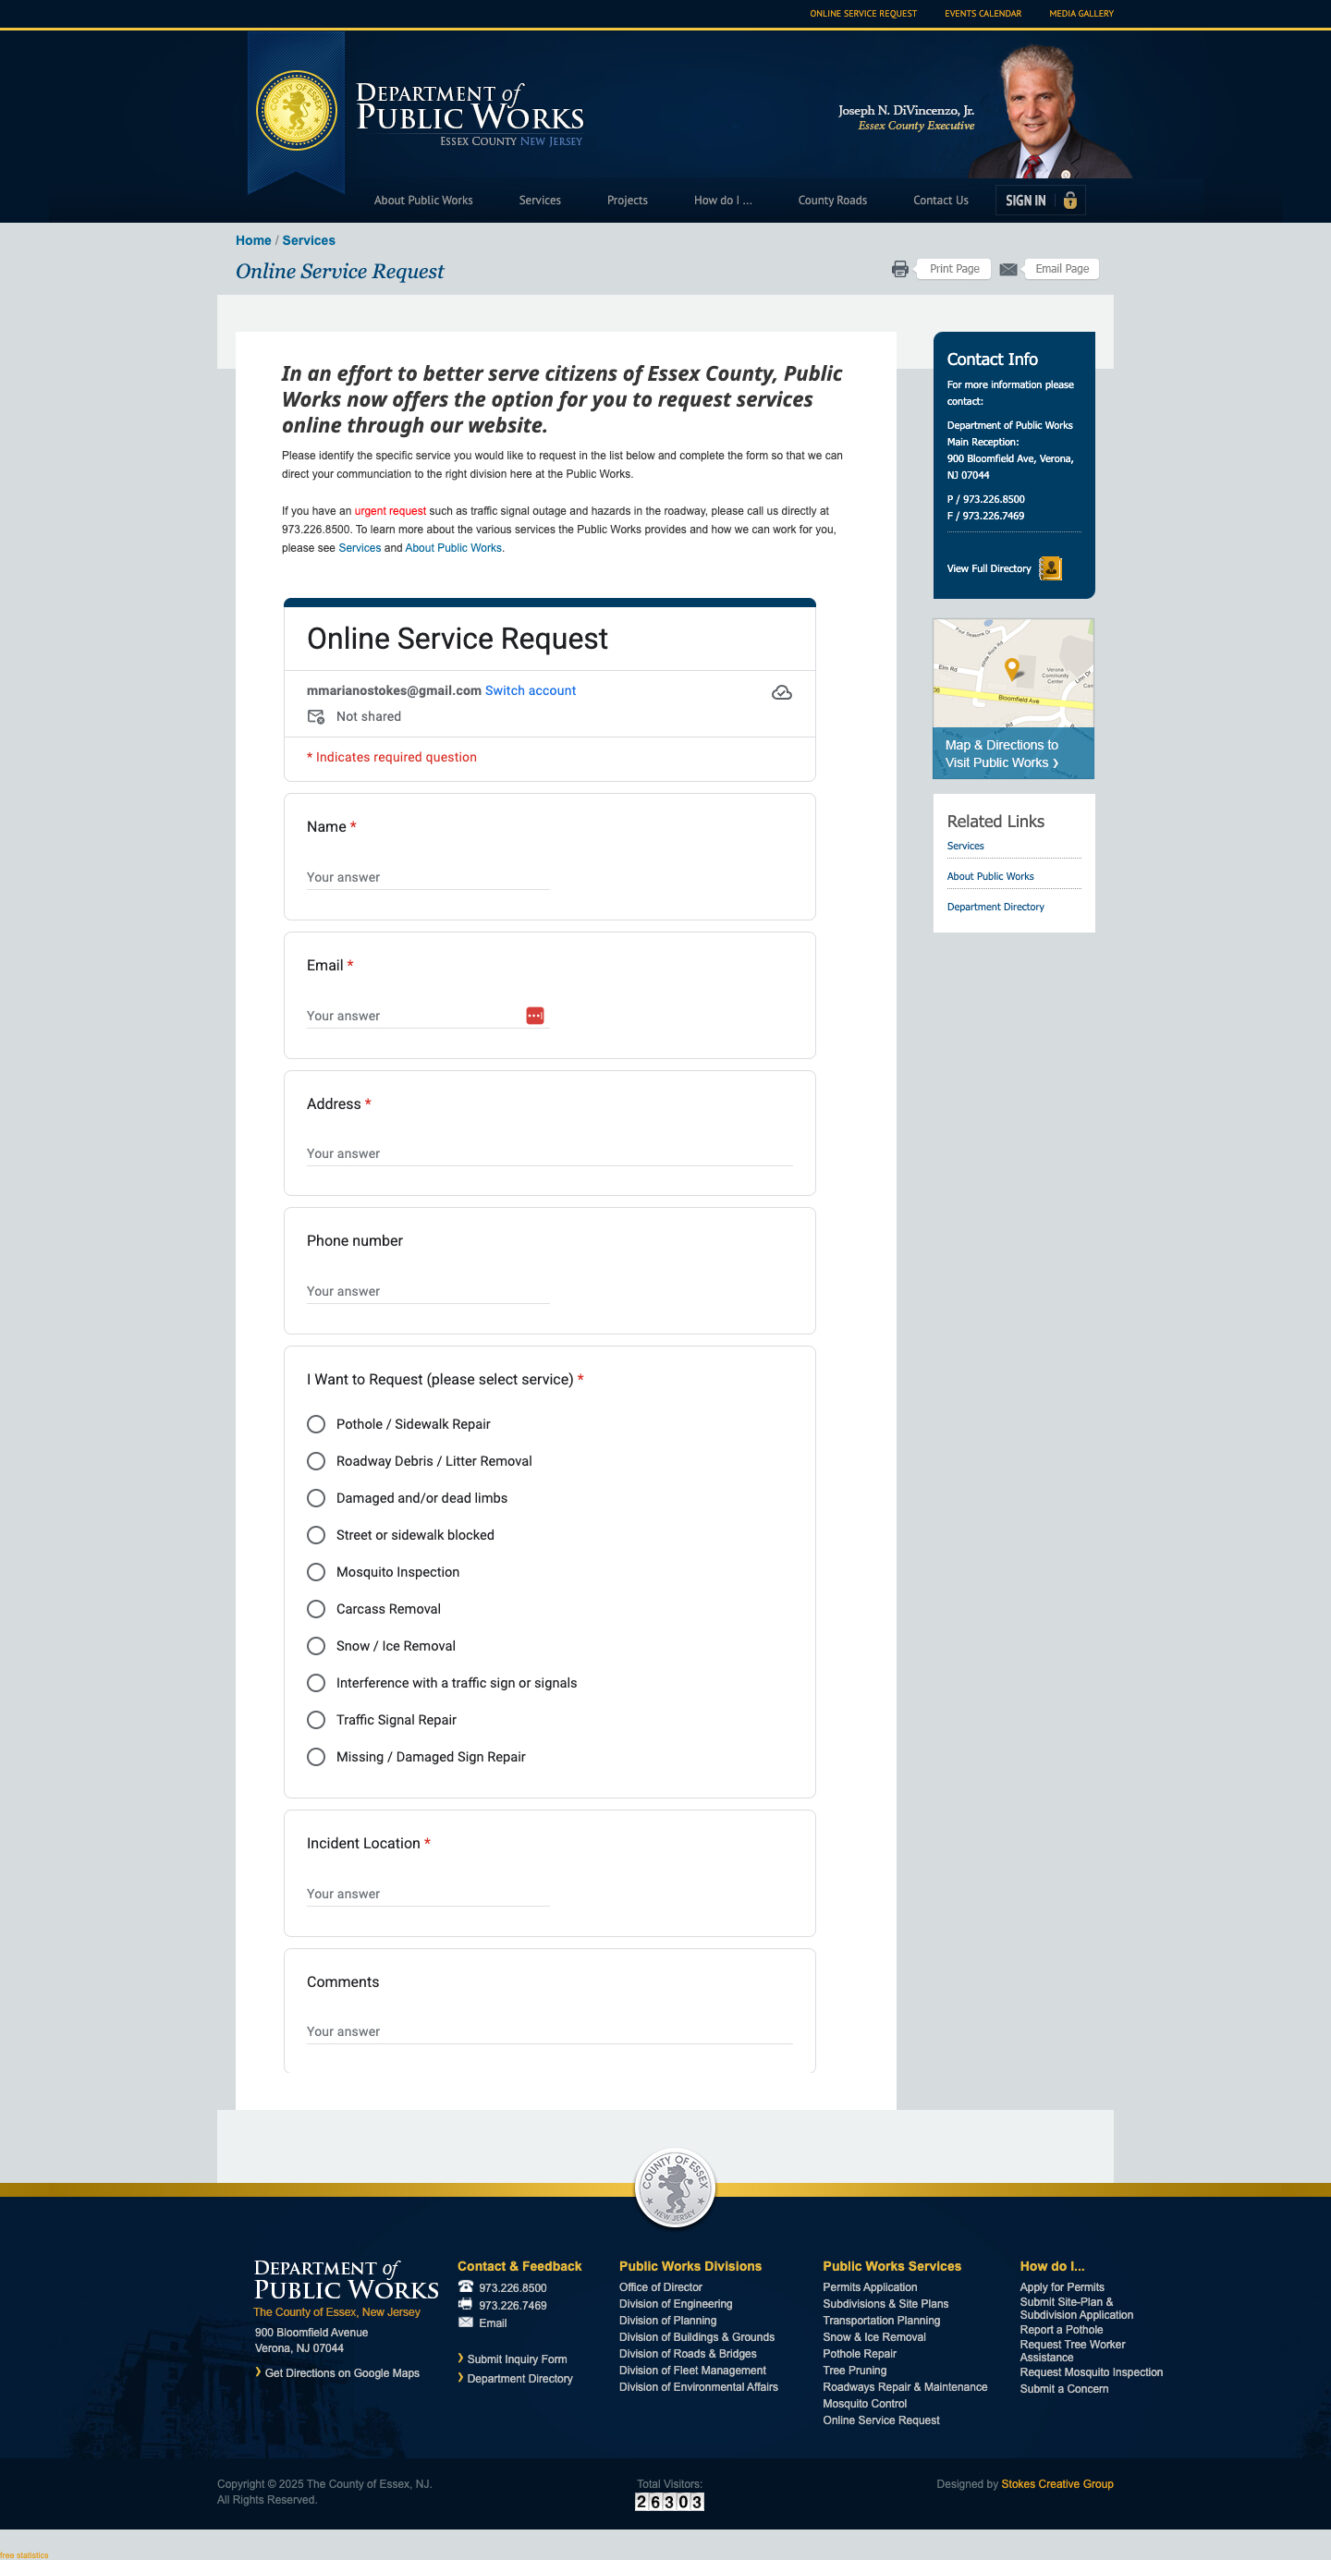Click the envelope icon beside Email Page
The width and height of the screenshot is (1331, 2560).
1008,269
